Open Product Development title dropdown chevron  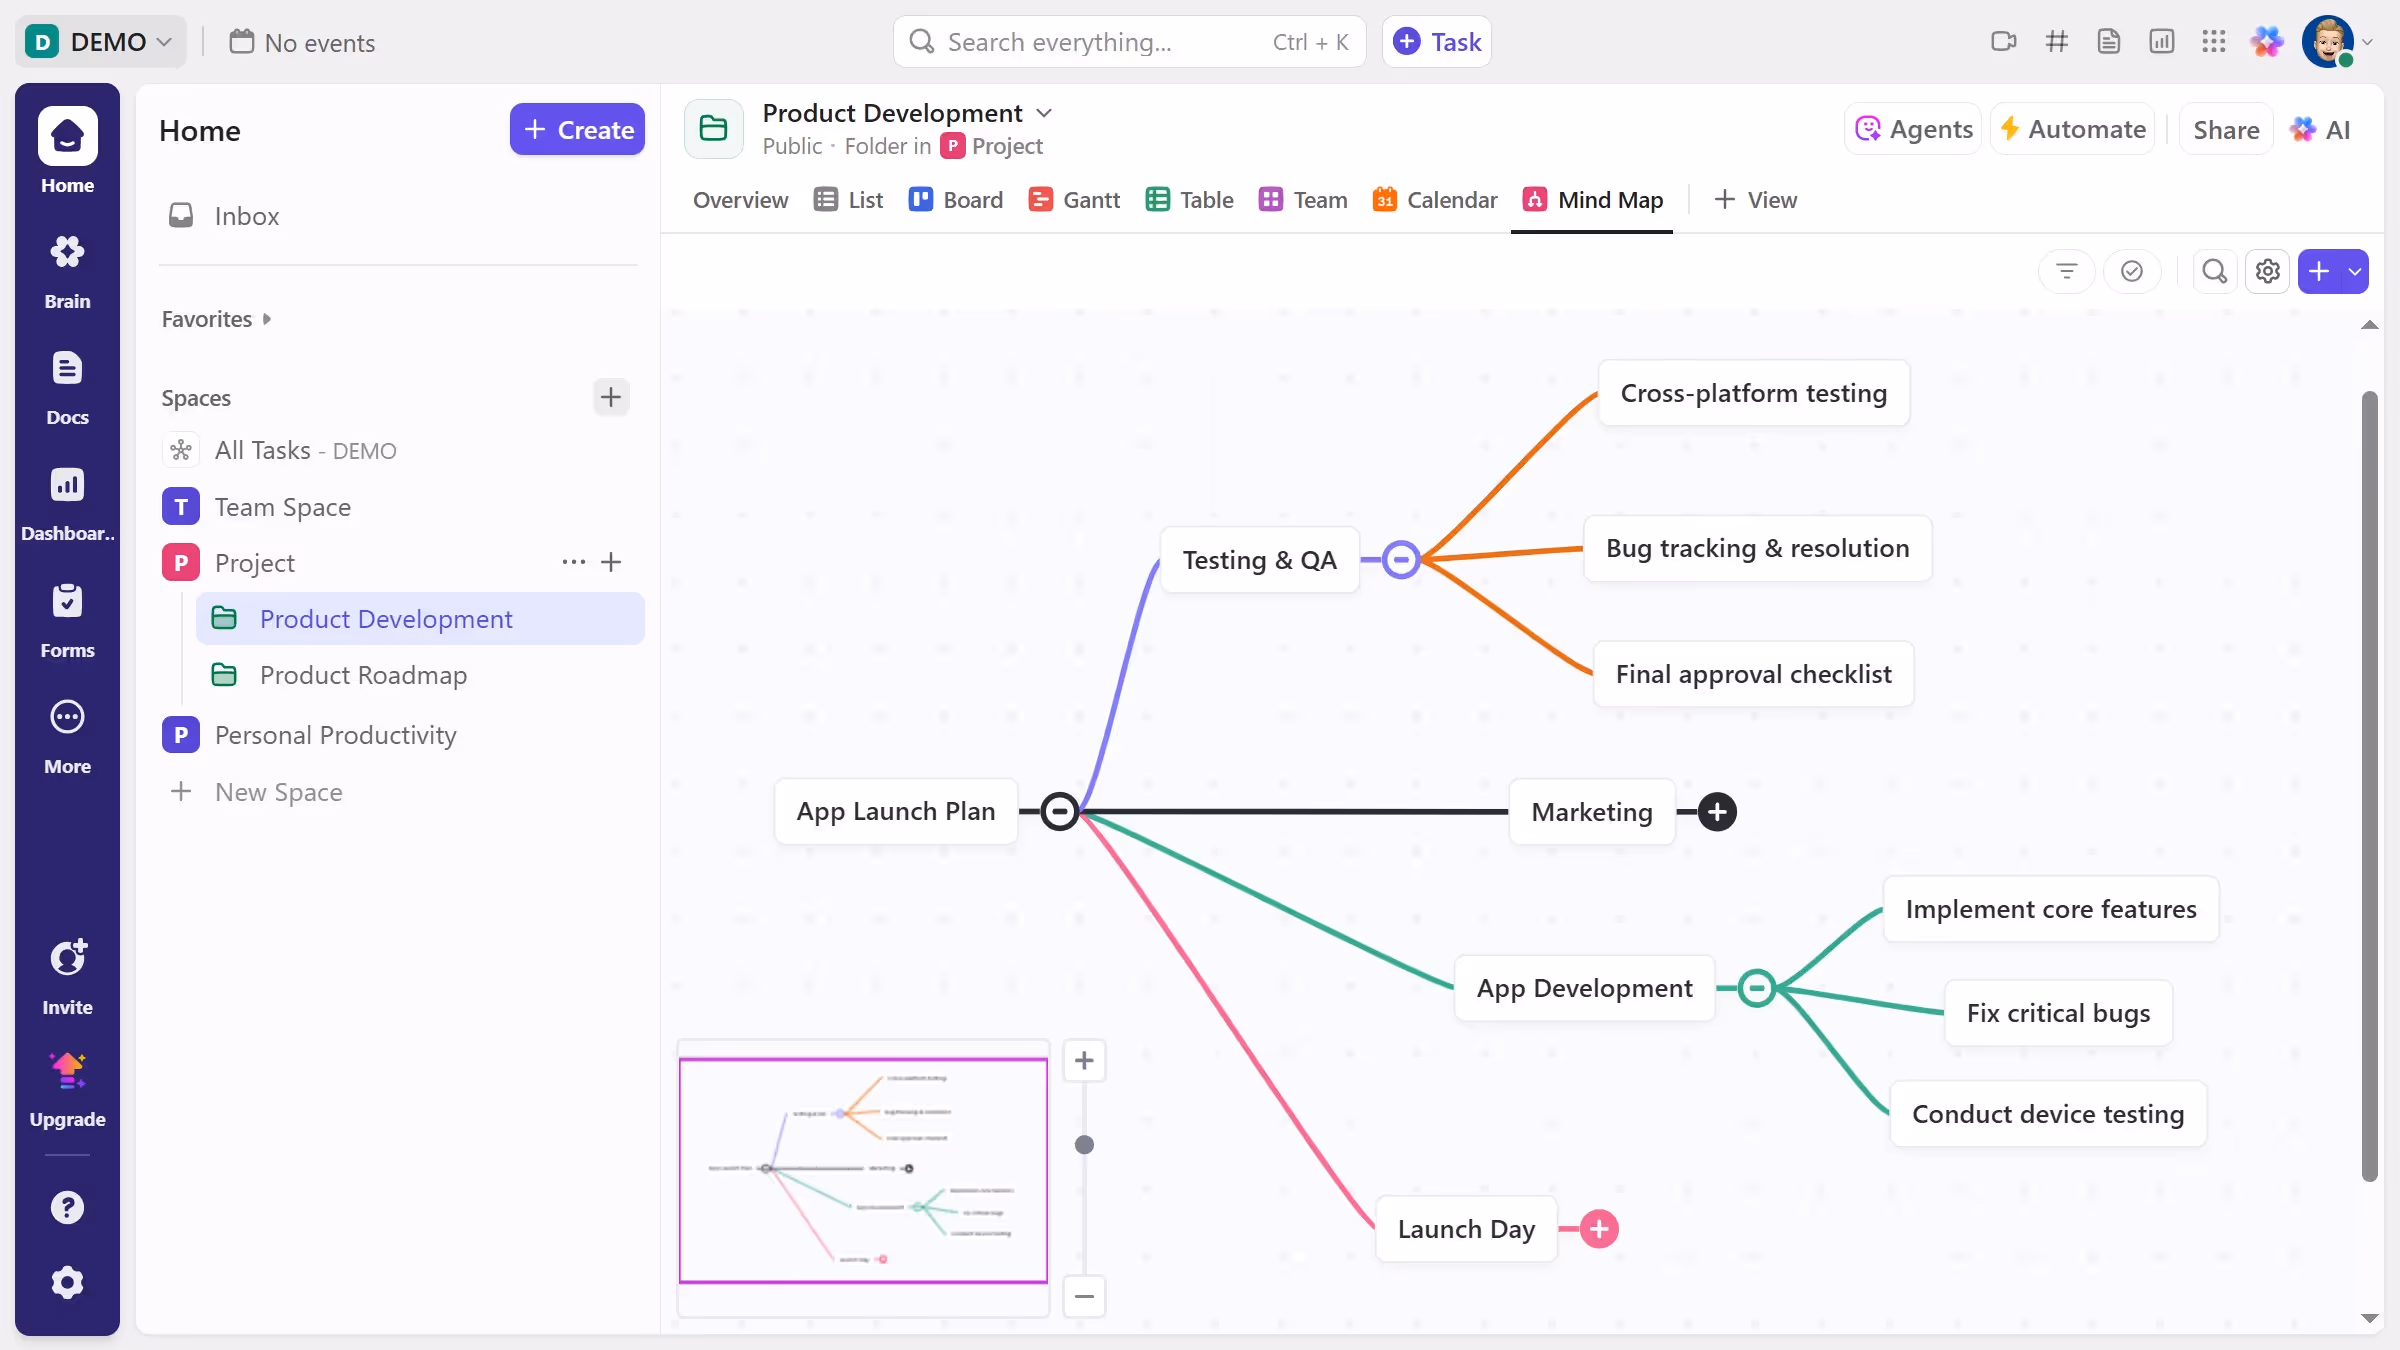pyautogui.click(x=1044, y=113)
